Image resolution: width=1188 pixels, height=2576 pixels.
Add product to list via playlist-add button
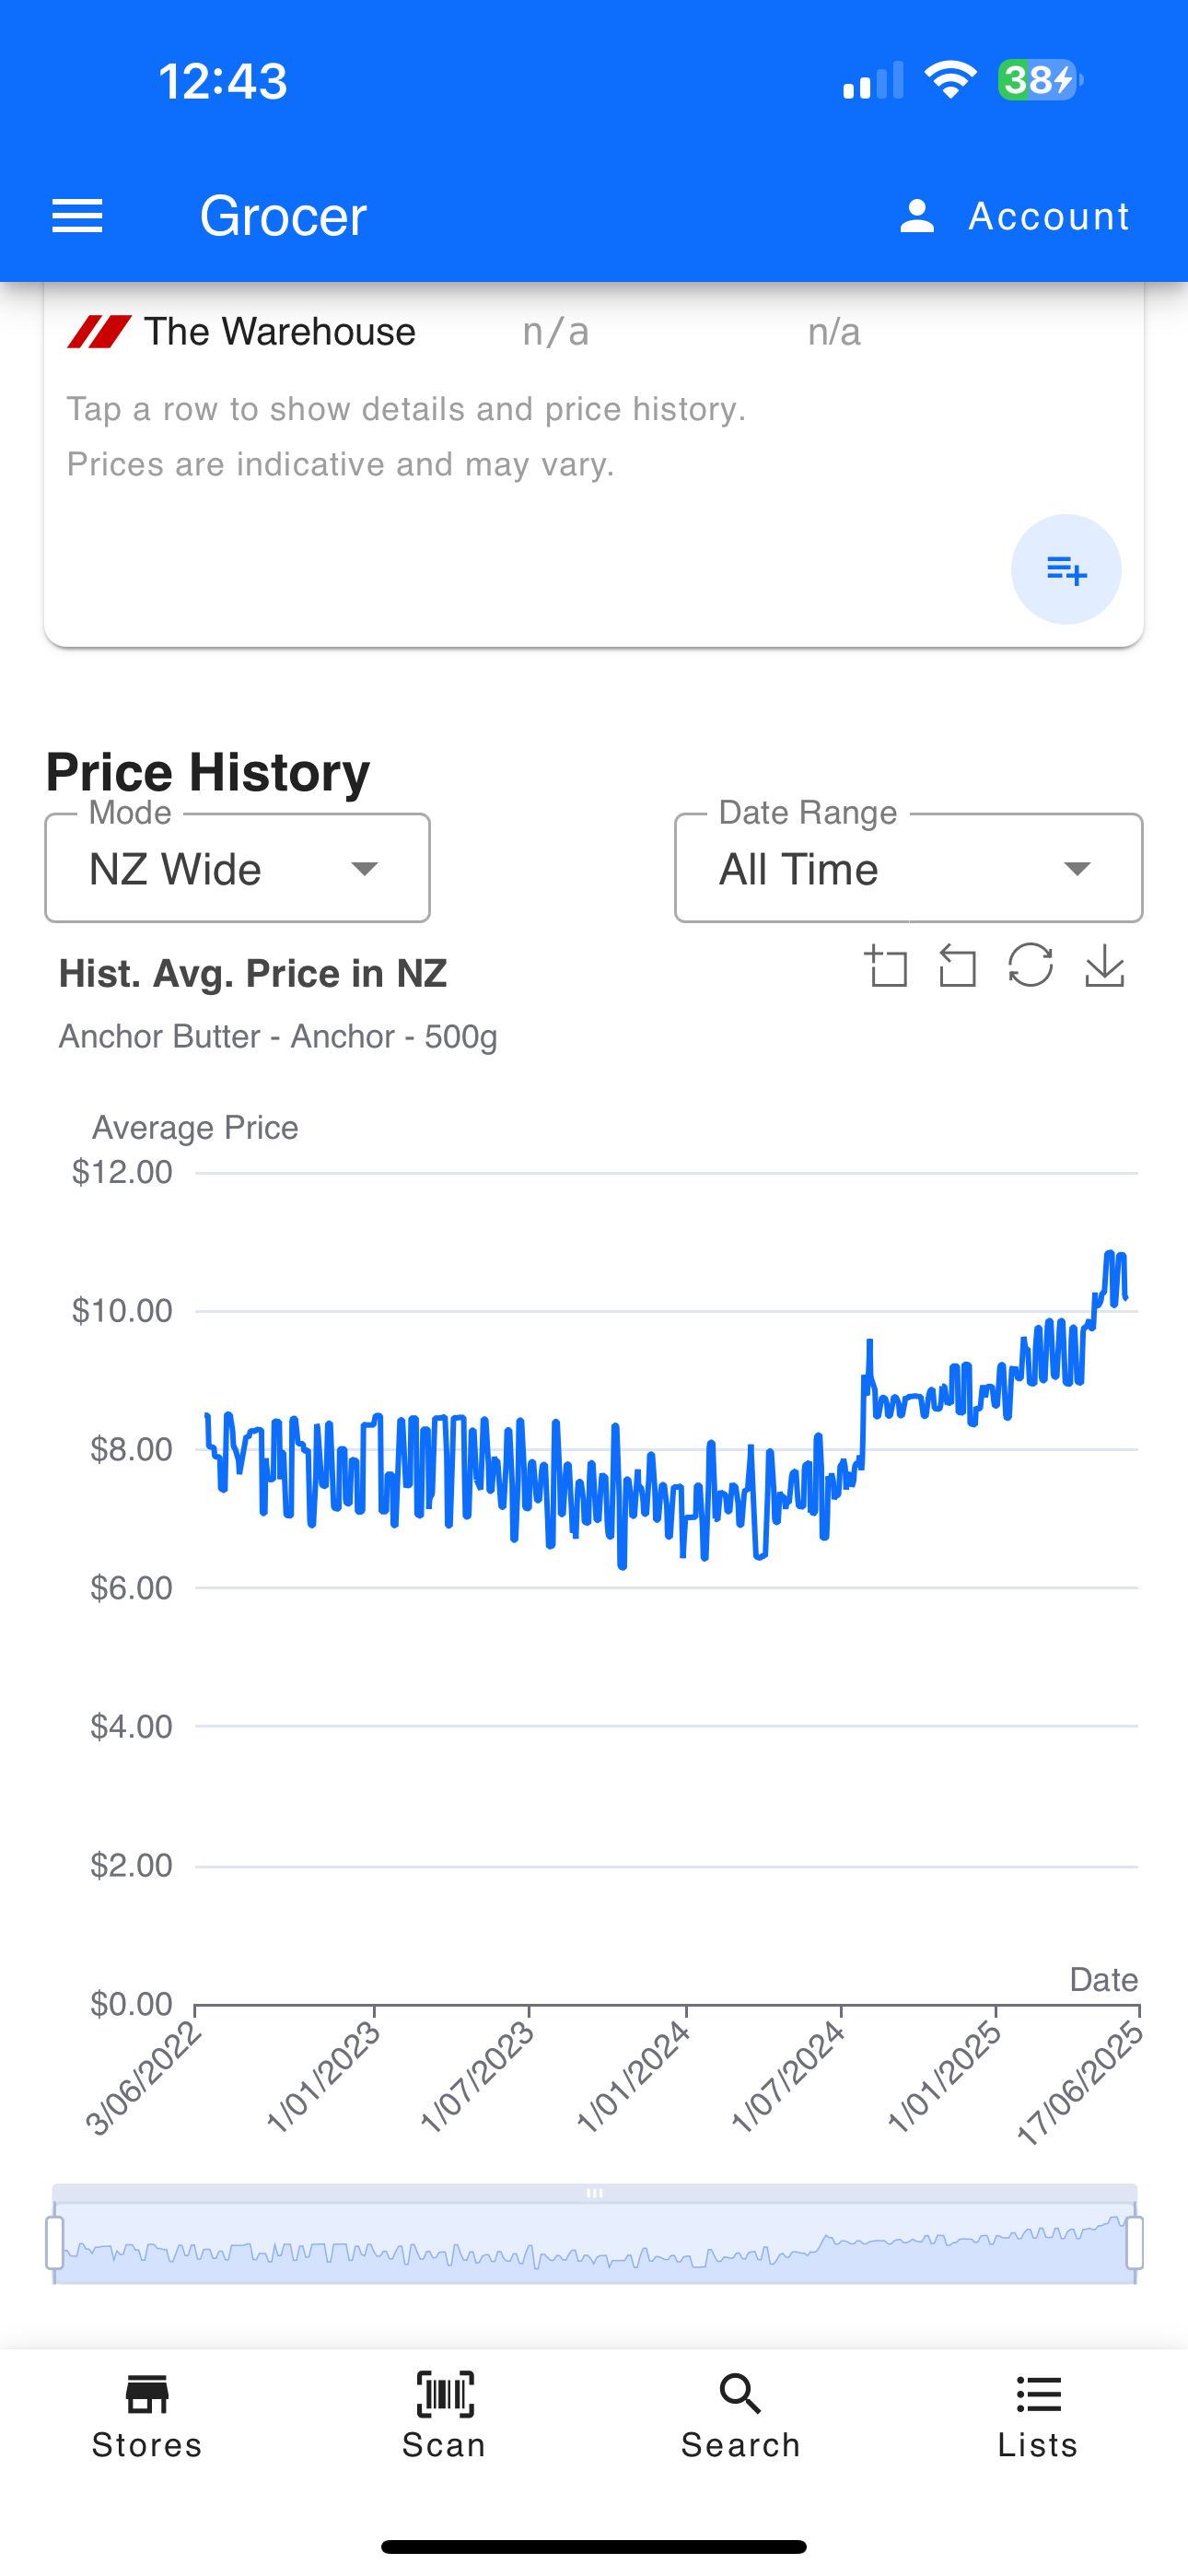(x=1065, y=570)
